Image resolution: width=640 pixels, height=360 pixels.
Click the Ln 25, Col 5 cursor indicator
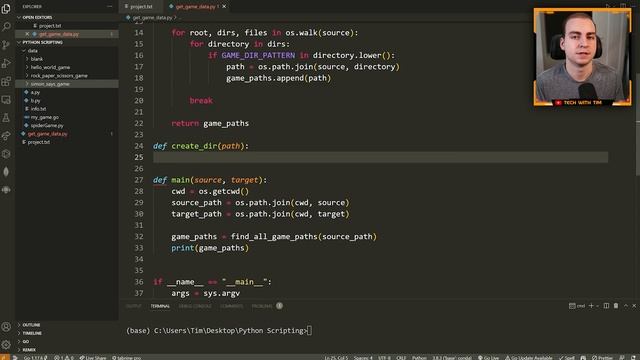pyautogui.click(x=336, y=358)
